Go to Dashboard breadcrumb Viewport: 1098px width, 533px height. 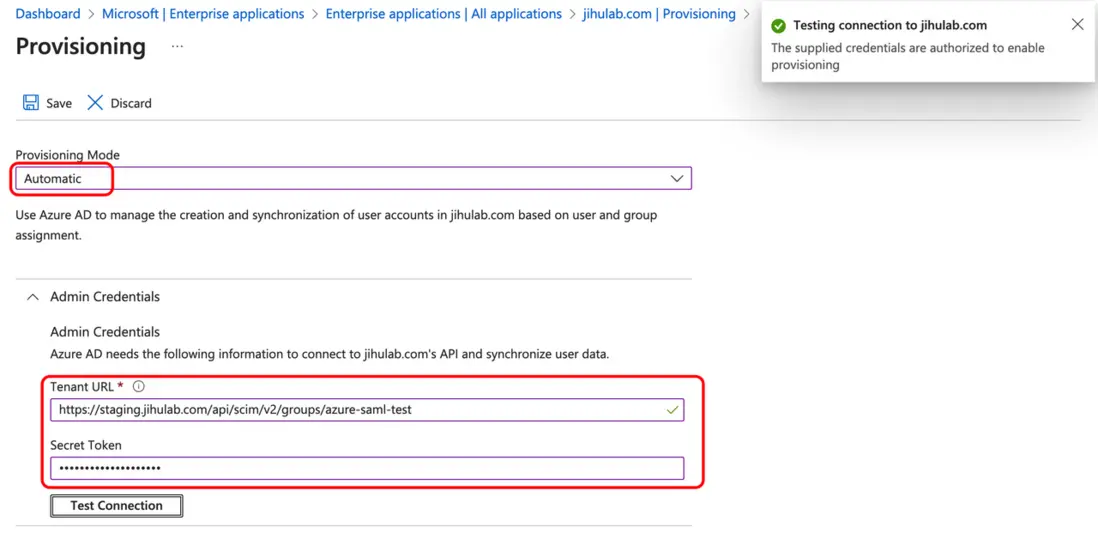point(48,14)
